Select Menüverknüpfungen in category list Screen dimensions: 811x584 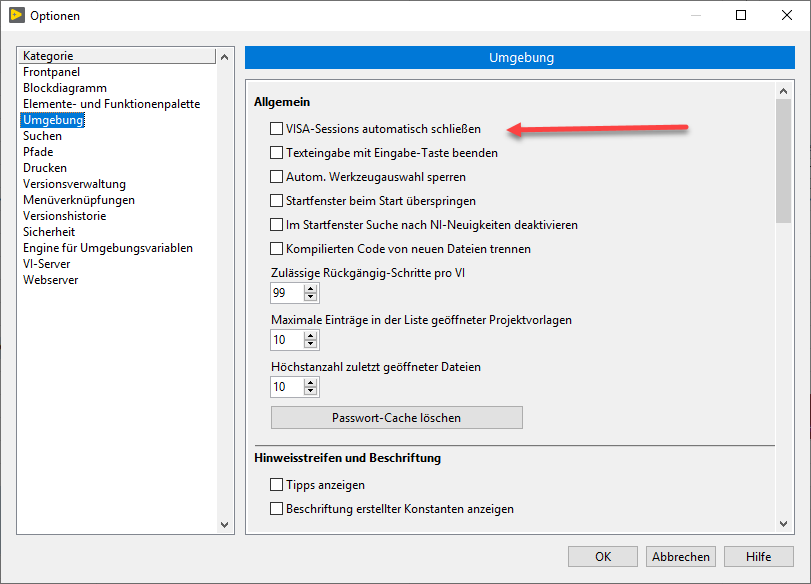79,200
